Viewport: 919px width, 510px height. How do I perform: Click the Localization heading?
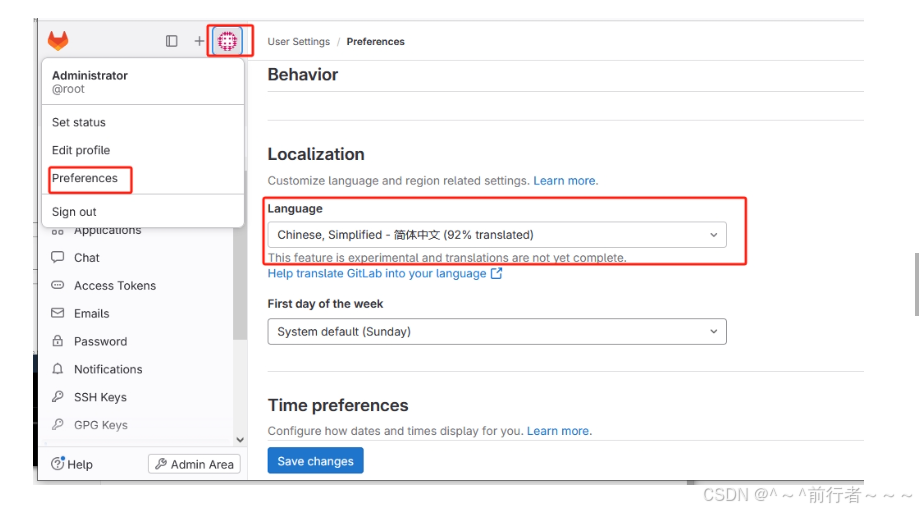[x=316, y=154]
